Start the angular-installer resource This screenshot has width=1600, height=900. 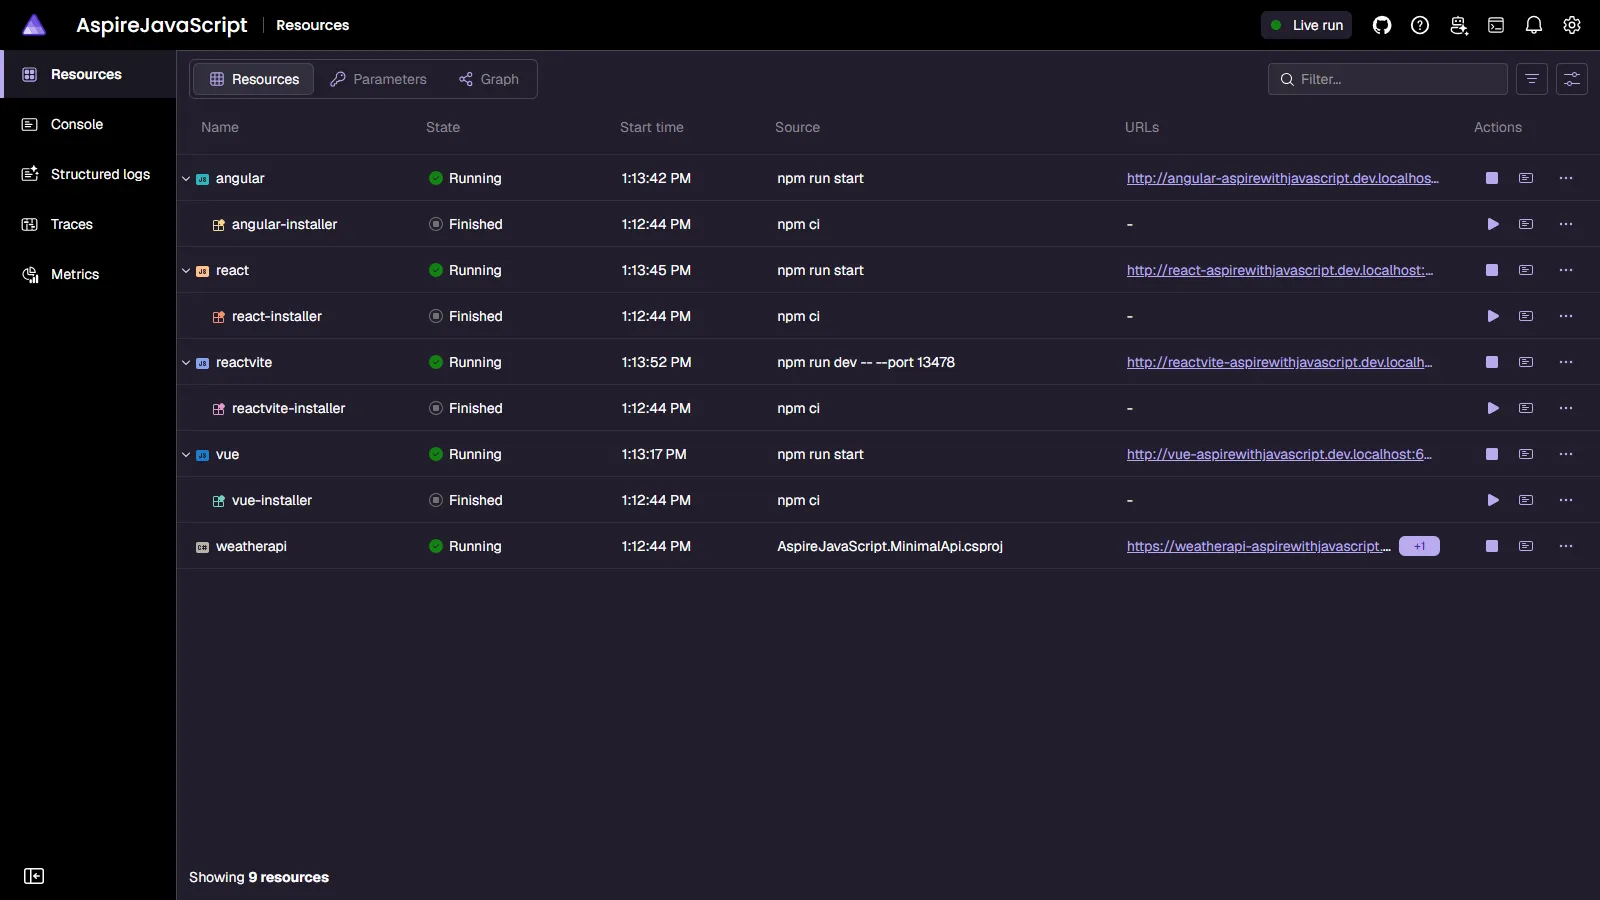point(1492,224)
